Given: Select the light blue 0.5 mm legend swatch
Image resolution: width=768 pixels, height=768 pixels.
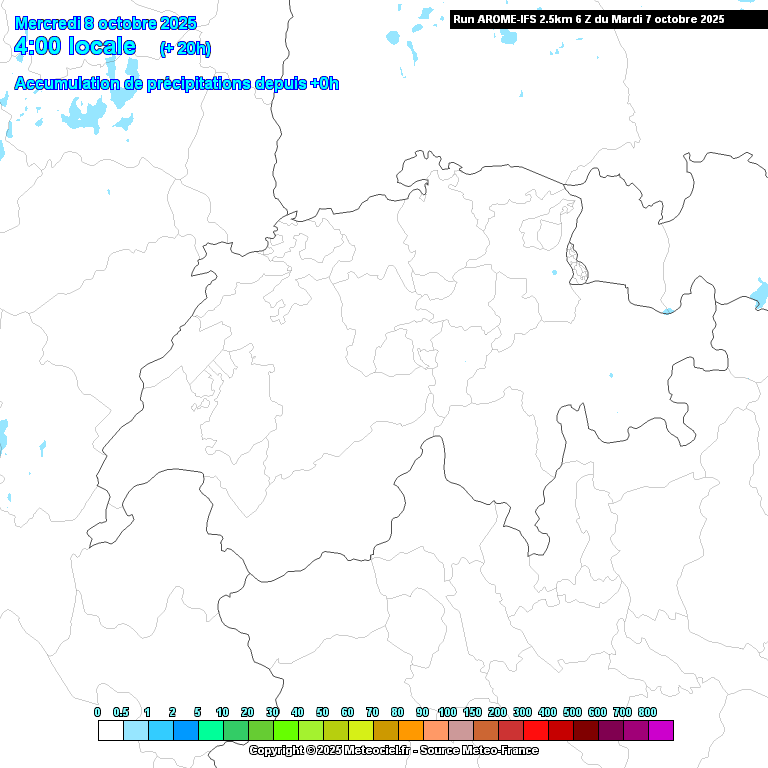Looking at the screenshot, I should click(x=135, y=731).
